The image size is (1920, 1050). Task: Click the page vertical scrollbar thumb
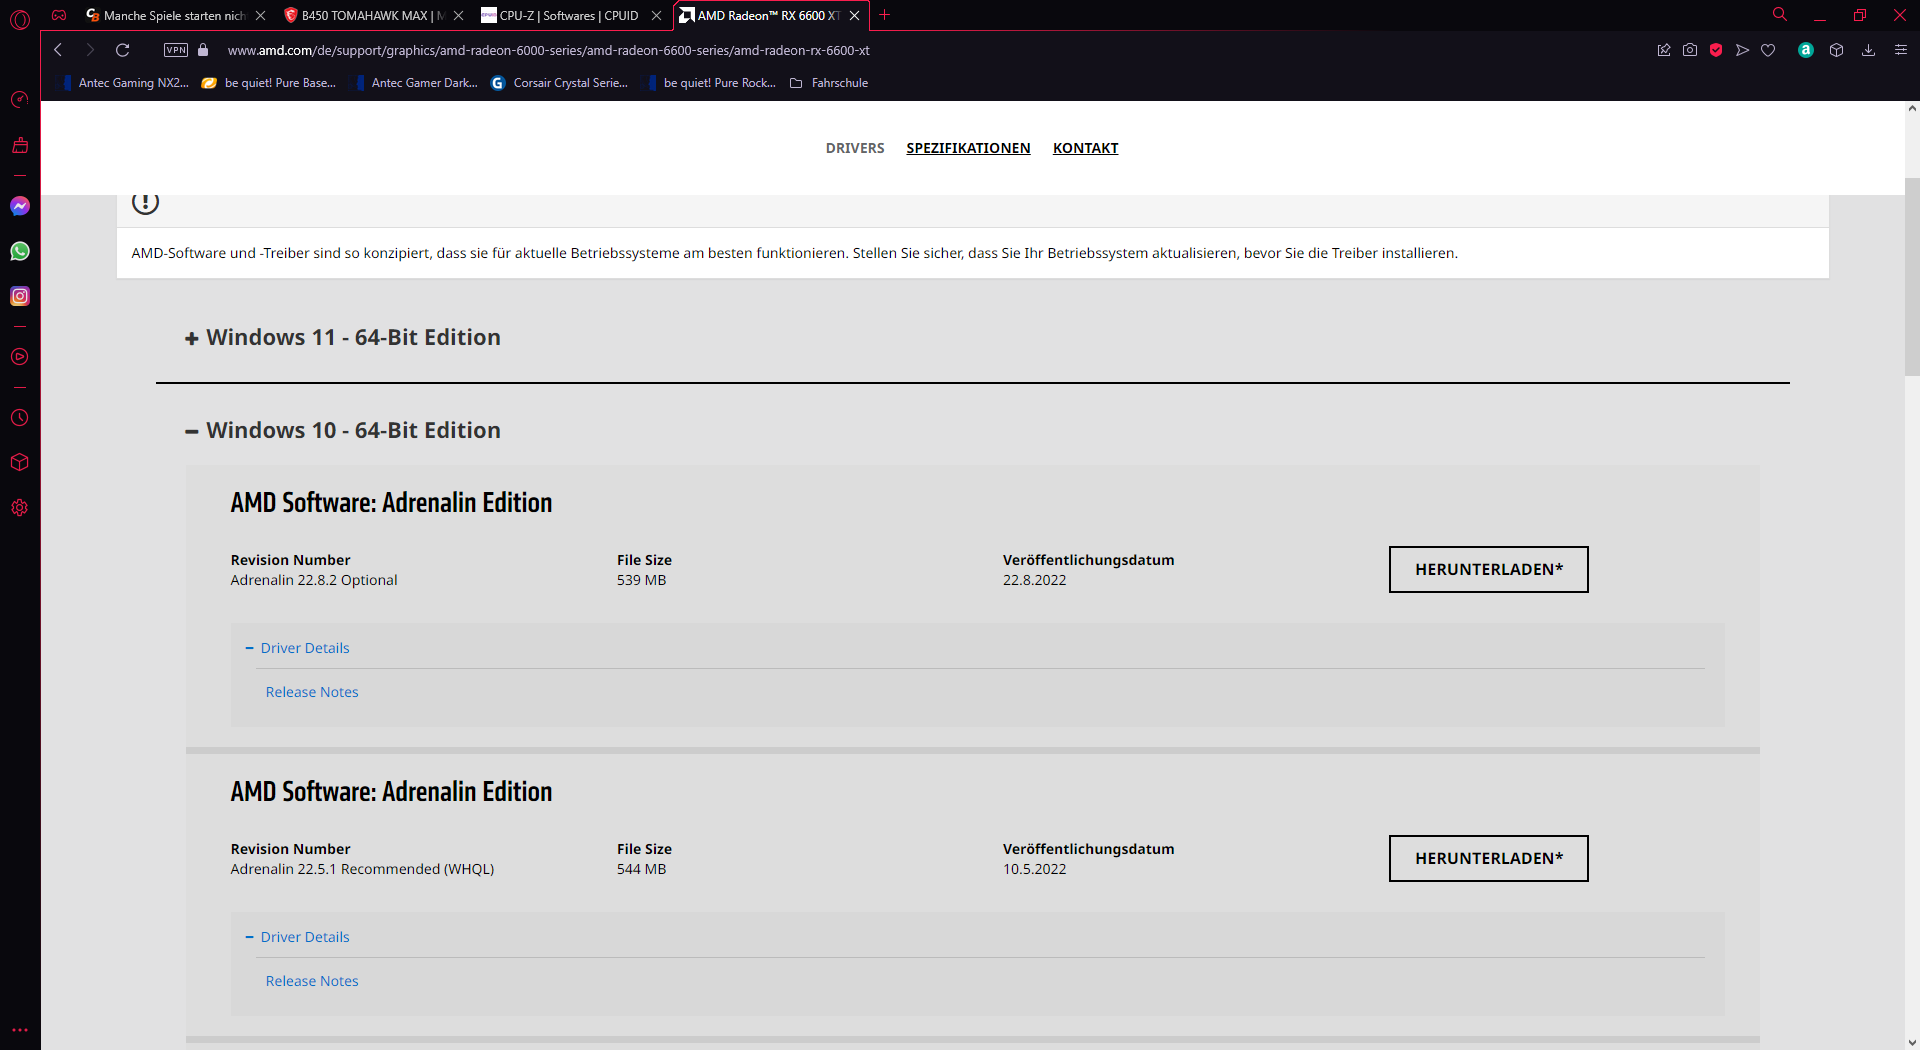click(x=1912, y=277)
